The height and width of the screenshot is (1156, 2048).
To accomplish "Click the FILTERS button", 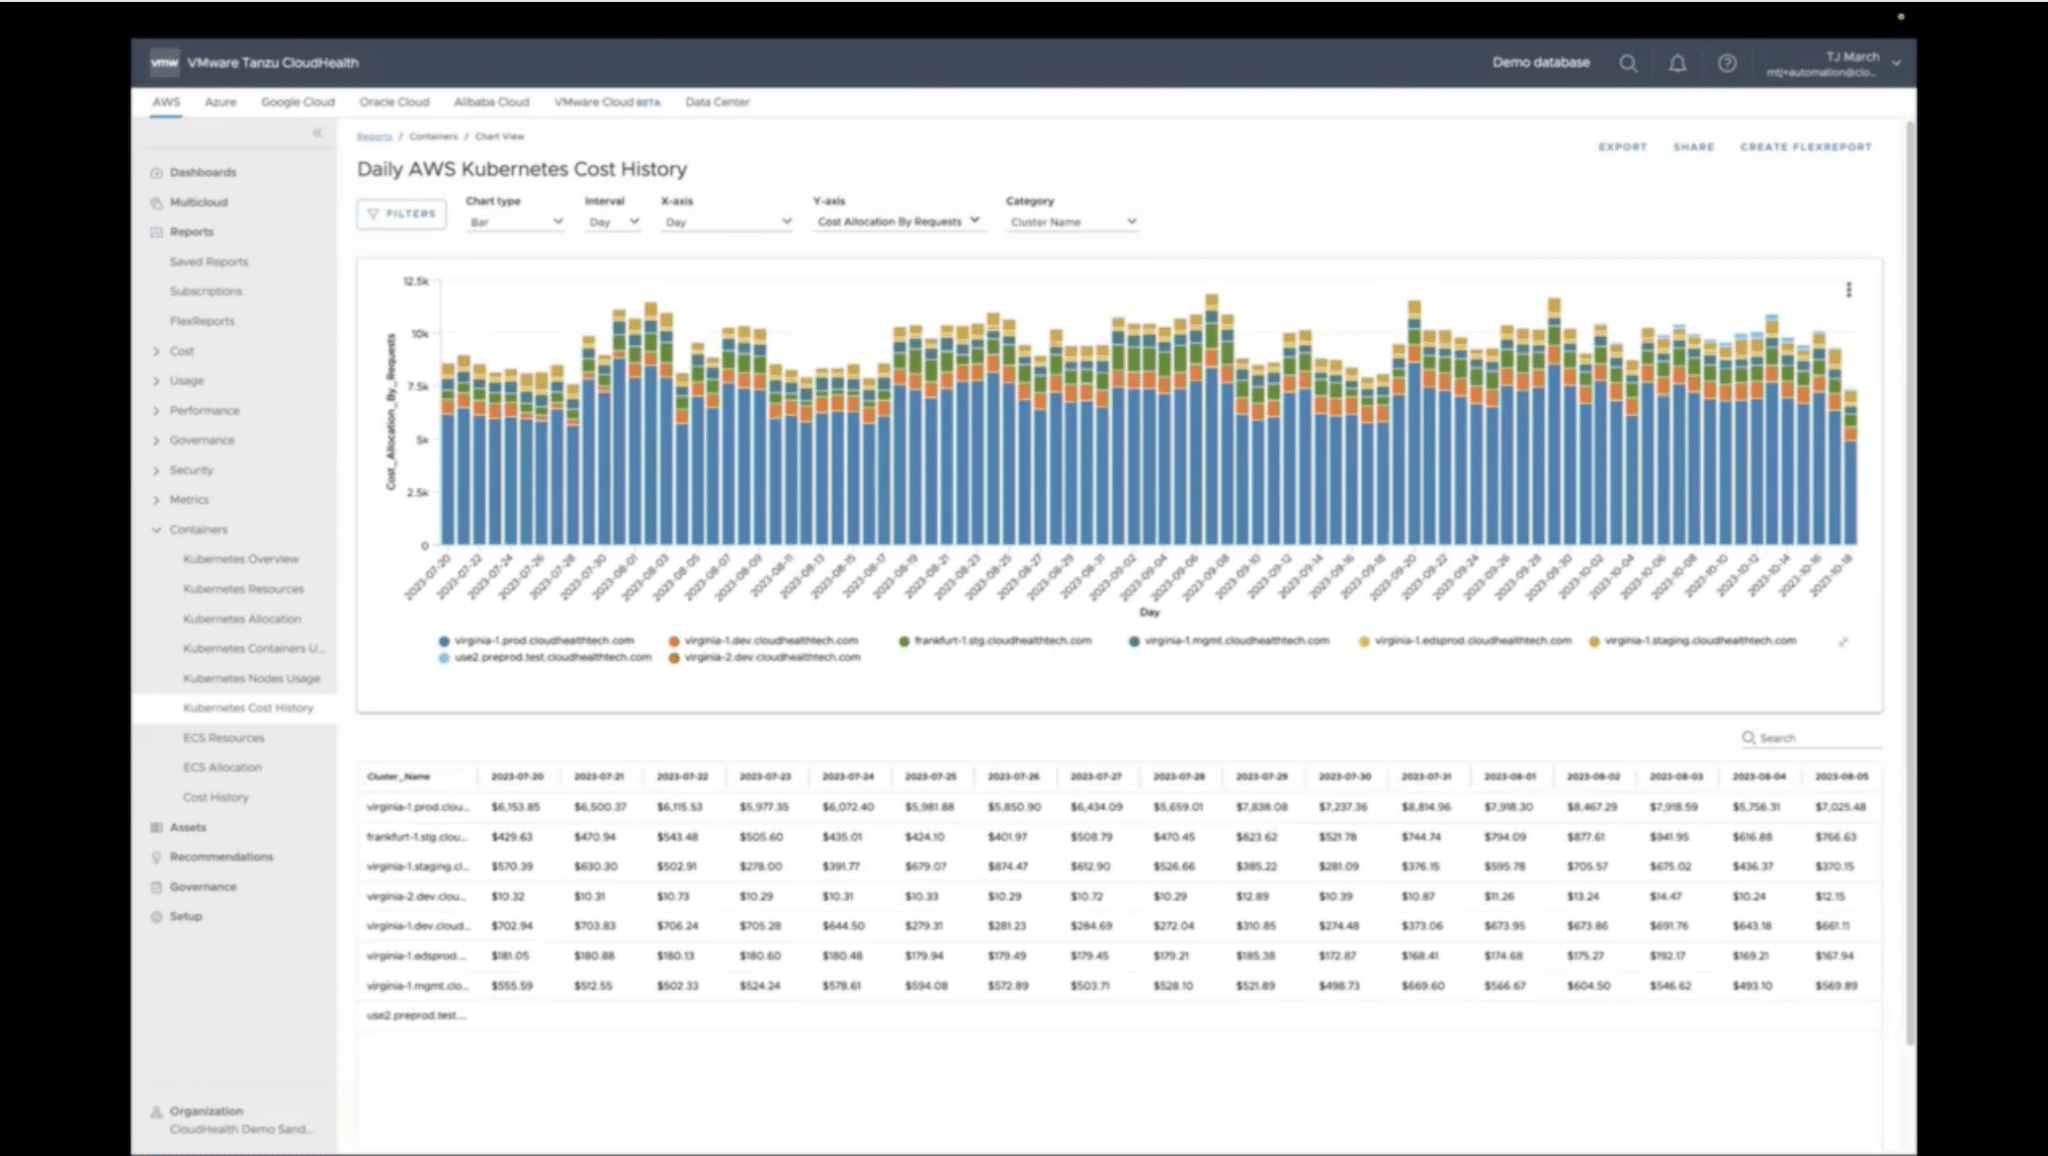I will coord(401,214).
